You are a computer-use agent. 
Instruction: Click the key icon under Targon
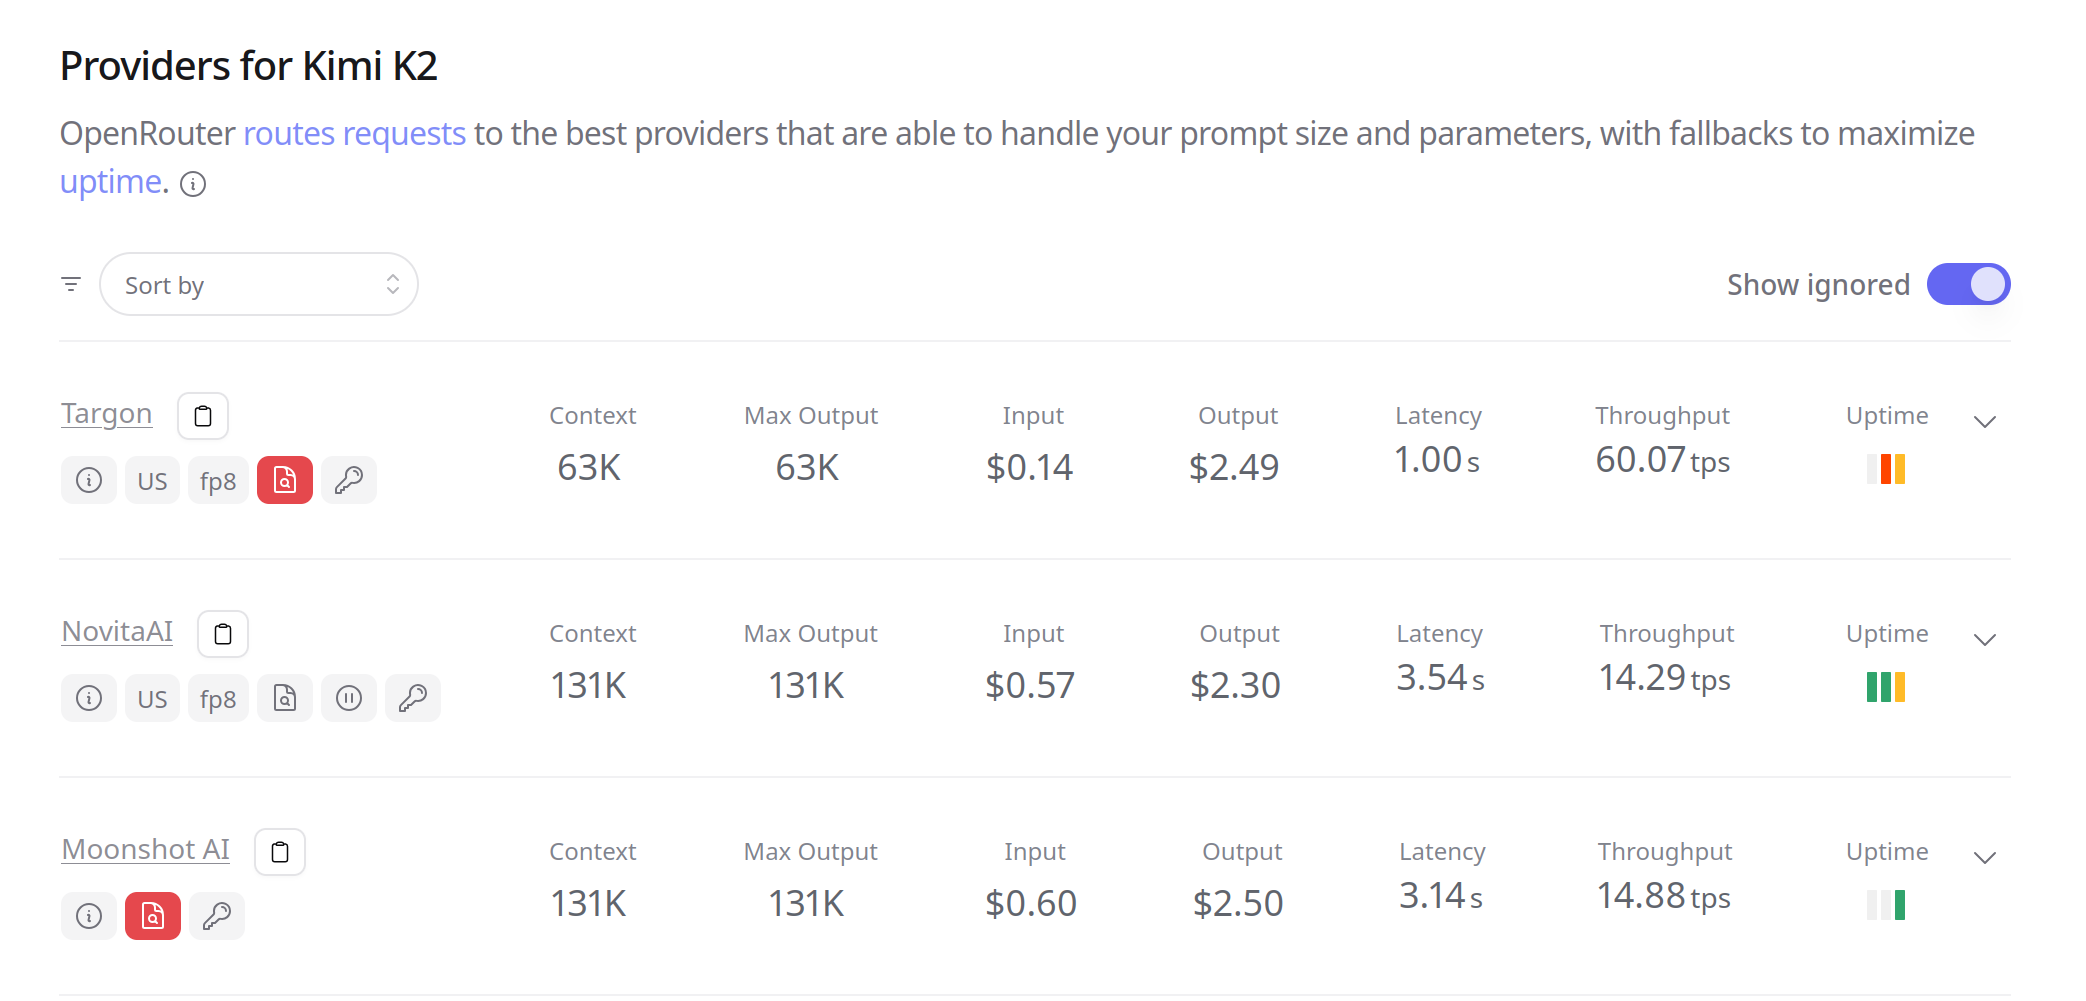[349, 480]
